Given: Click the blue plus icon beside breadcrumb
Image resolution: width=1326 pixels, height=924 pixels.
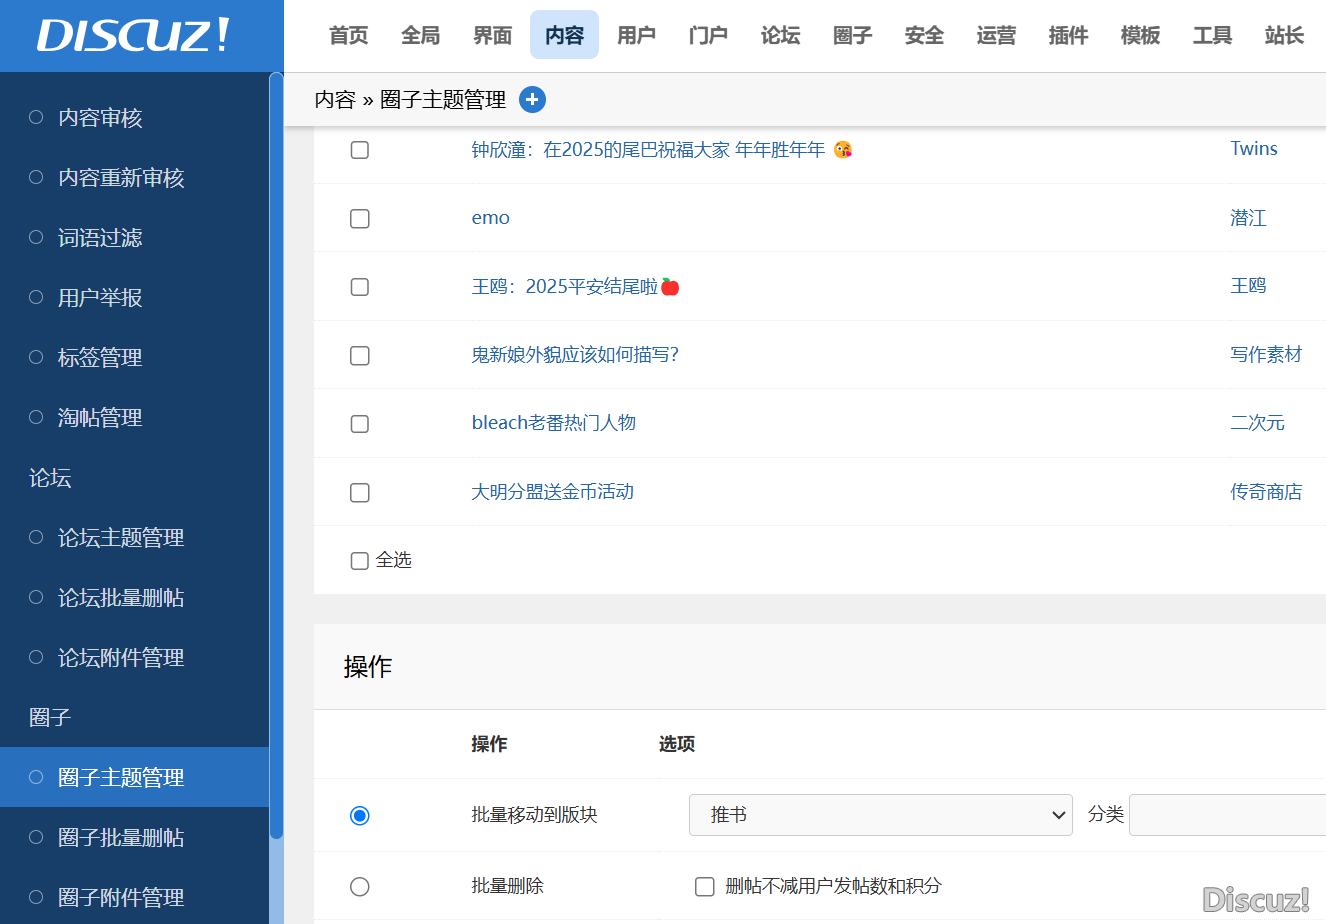Looking at the screenshot, I should click(x=532, y=100).
